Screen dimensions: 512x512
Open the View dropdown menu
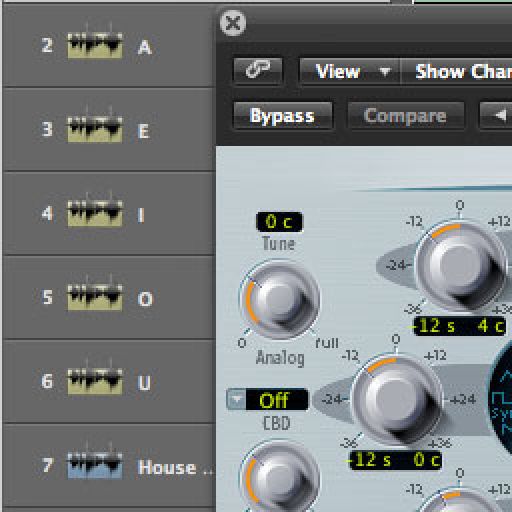349,71
